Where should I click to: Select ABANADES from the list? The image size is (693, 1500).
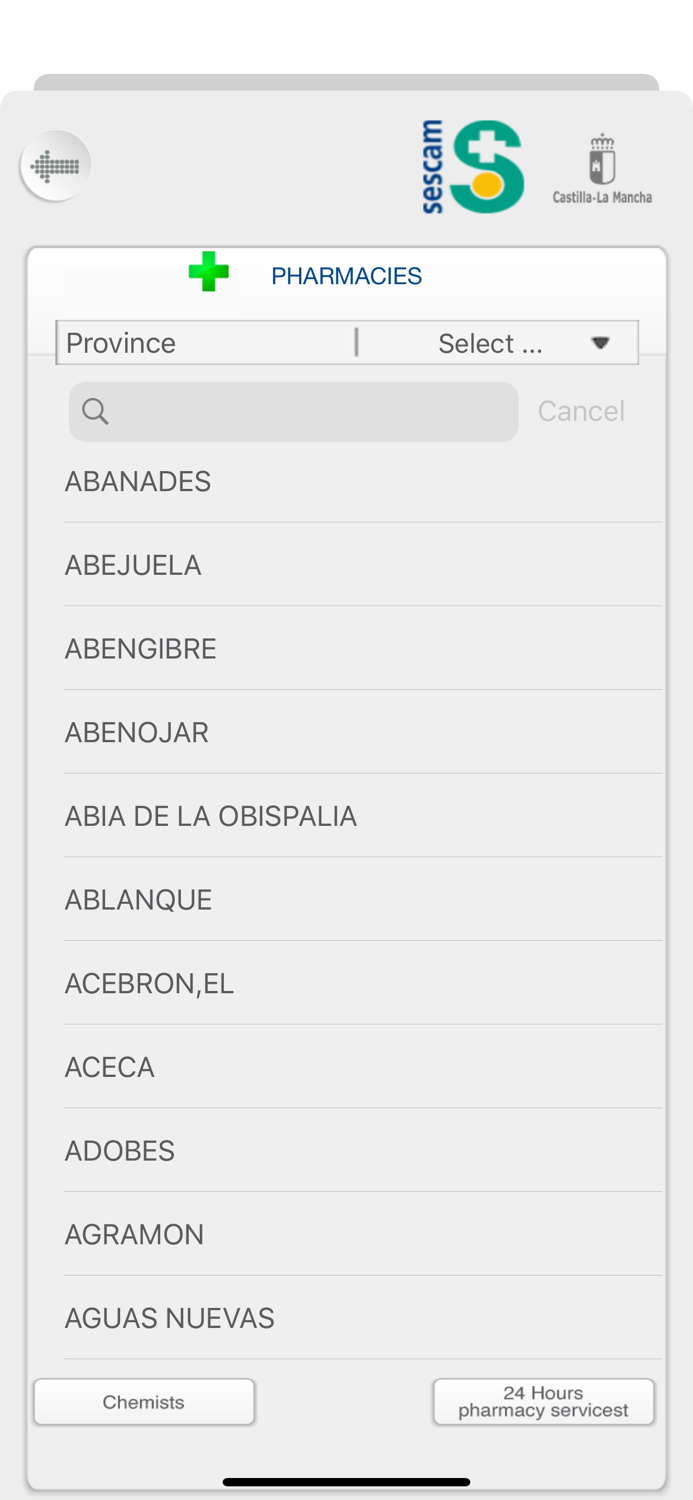tap(137, 481)
